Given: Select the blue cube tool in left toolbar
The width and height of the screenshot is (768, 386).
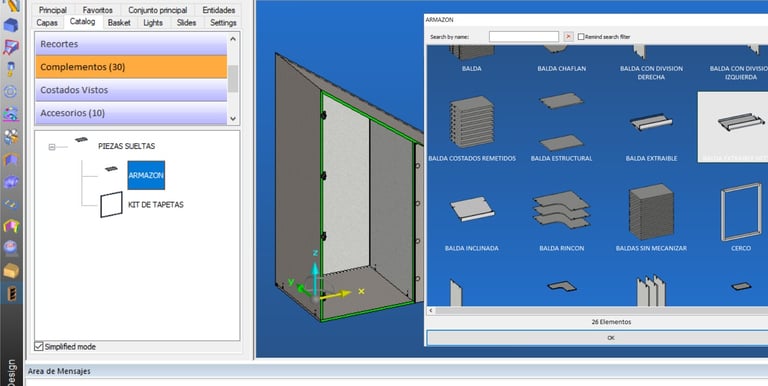Looking at the screenshot, I should [x=11, y=25].
